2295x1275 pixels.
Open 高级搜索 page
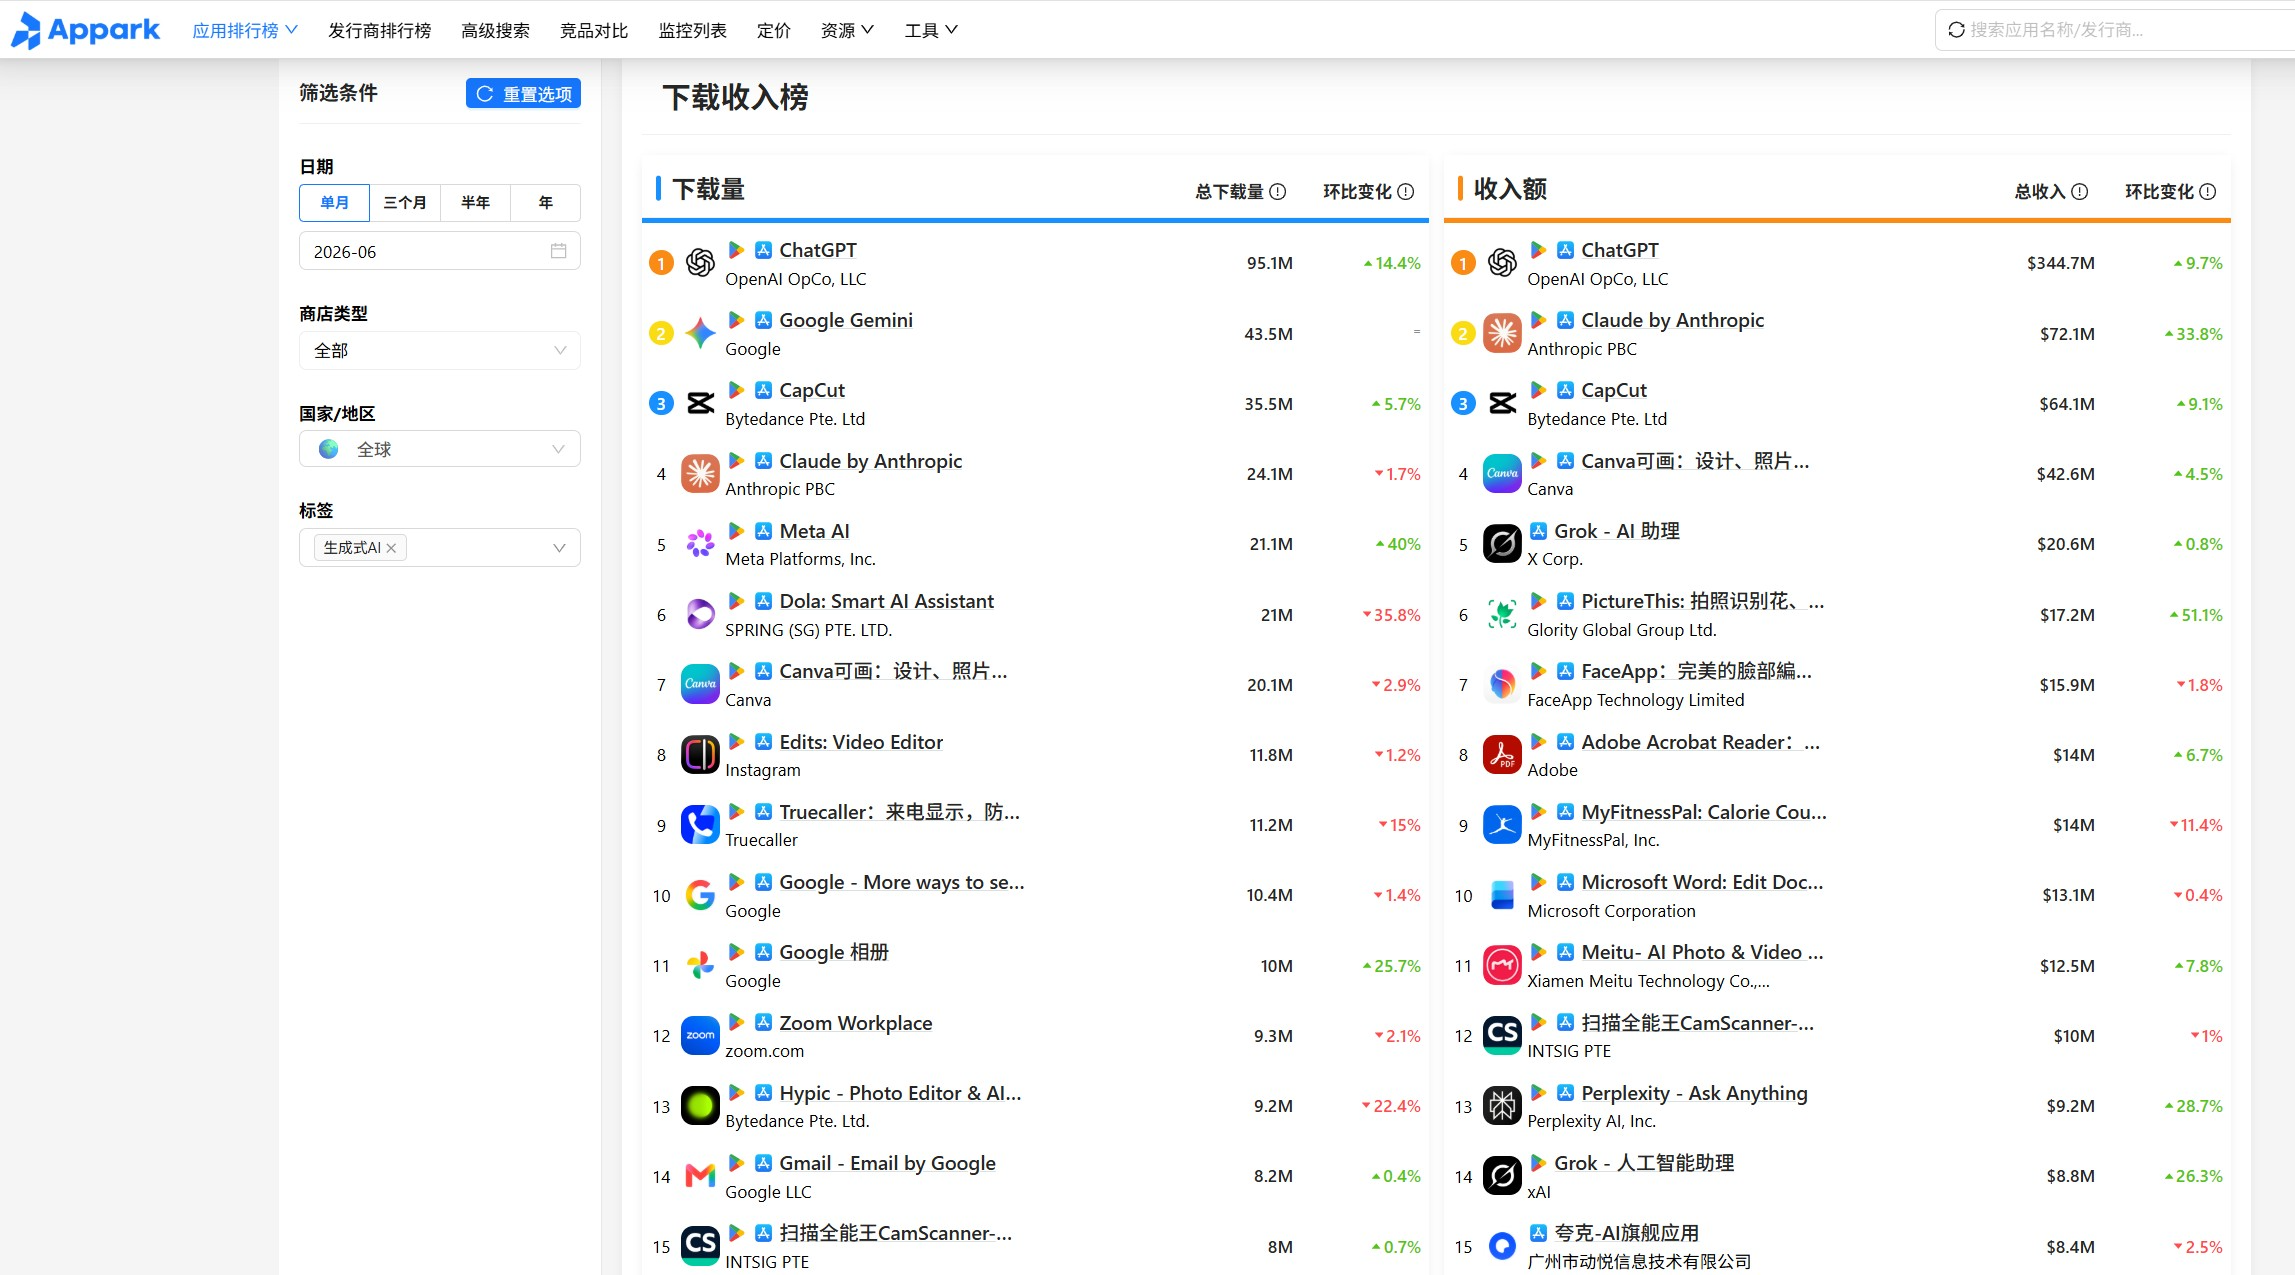(x=495, y=30)
